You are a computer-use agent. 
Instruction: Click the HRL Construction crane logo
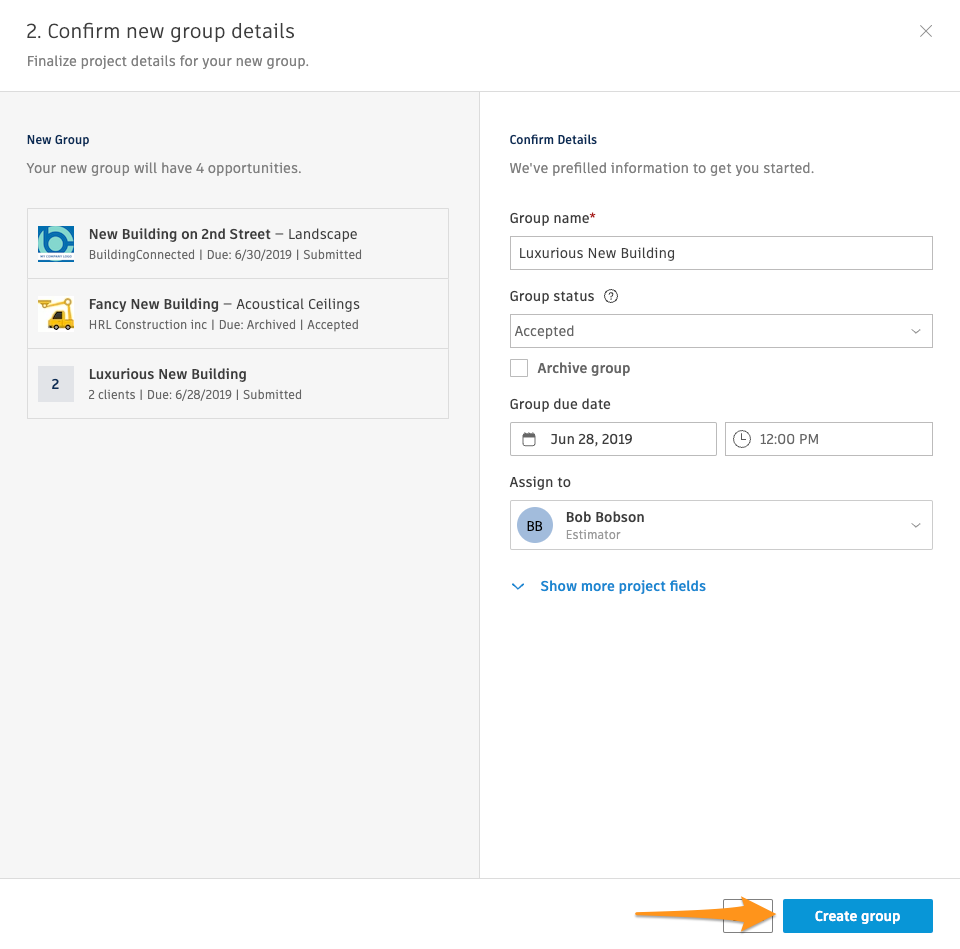[56, 314]
